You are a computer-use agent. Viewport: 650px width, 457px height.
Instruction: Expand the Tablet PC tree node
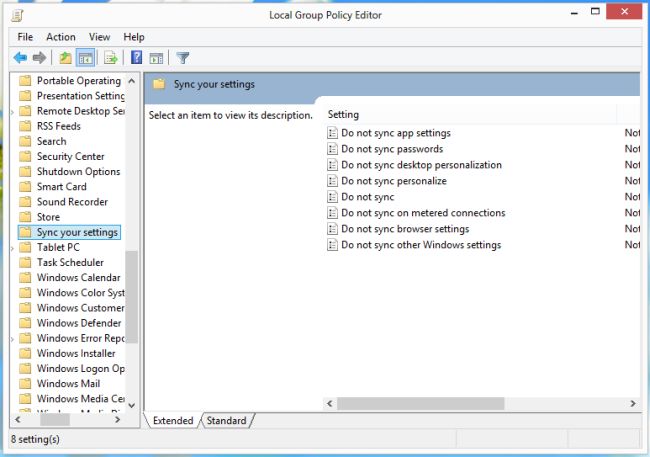(12, 248)
